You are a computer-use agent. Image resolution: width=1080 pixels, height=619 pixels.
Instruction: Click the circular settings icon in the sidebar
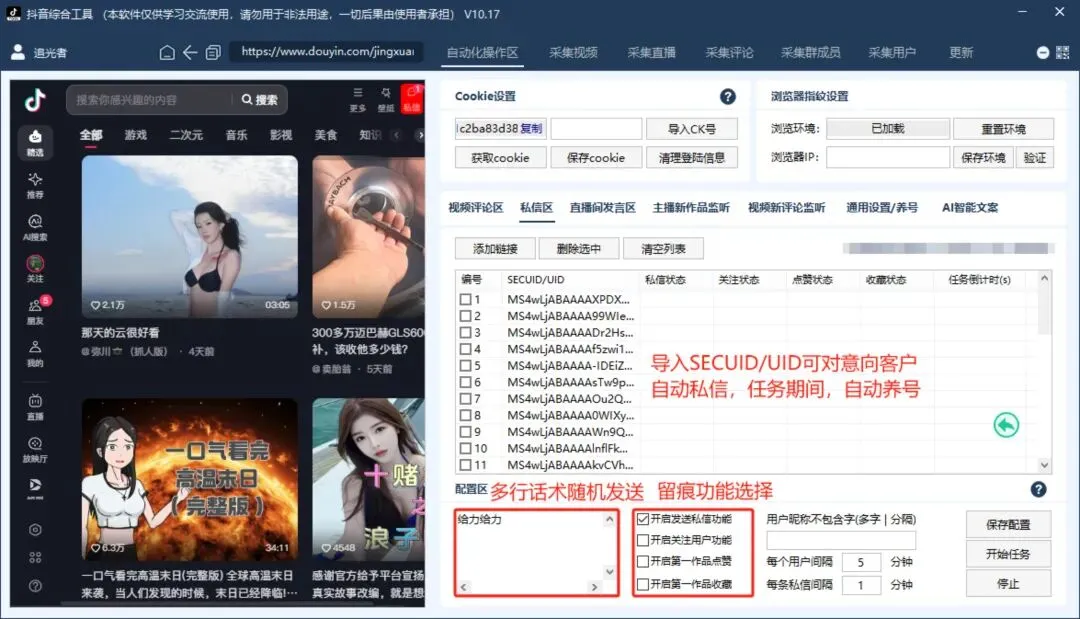coord(35,529)
